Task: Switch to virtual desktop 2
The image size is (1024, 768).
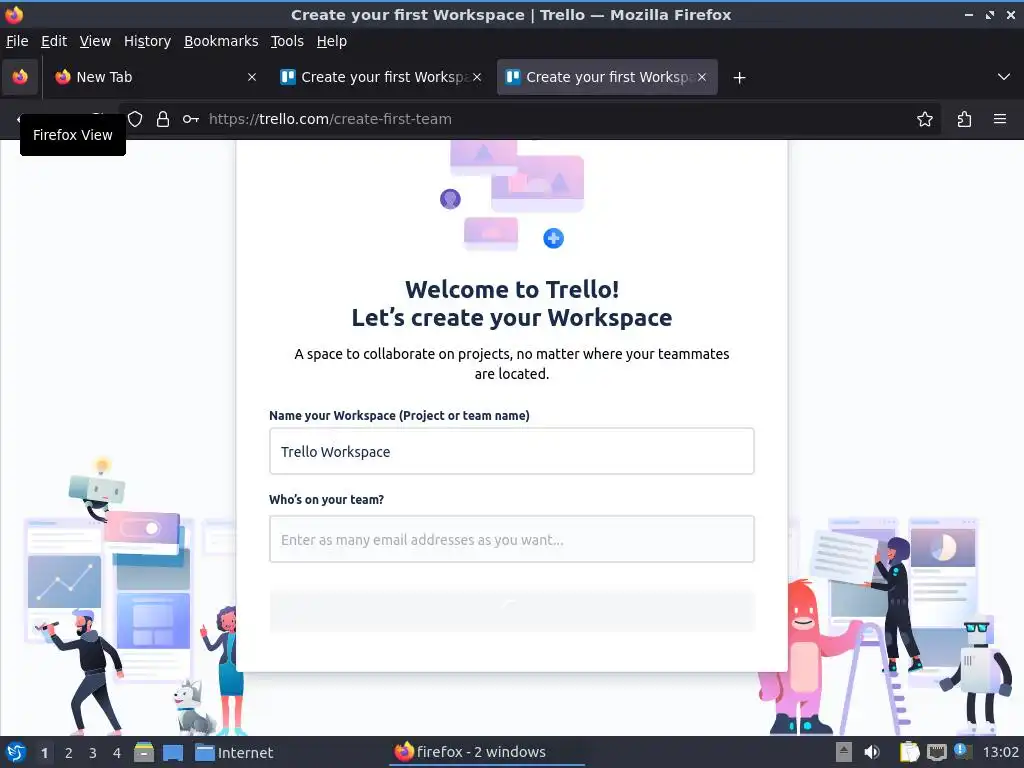Action: tap(69, 753)
